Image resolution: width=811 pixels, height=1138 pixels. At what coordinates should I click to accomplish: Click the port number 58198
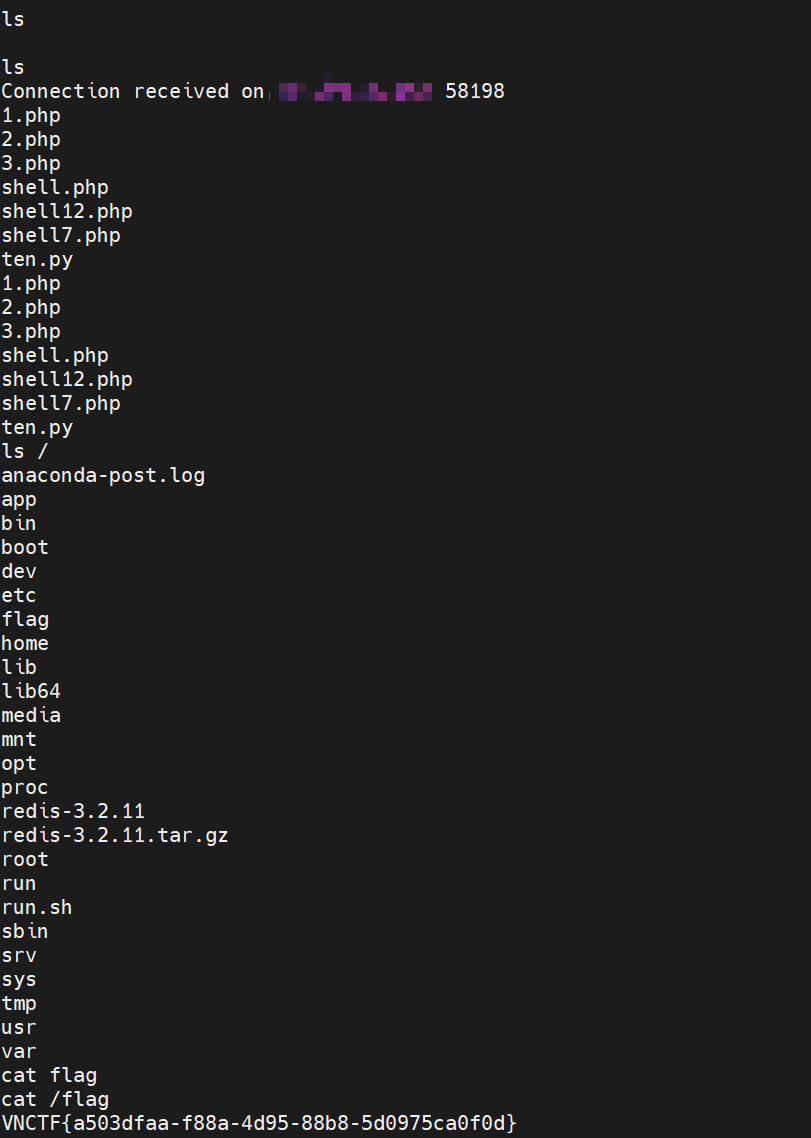coord(475,91)
